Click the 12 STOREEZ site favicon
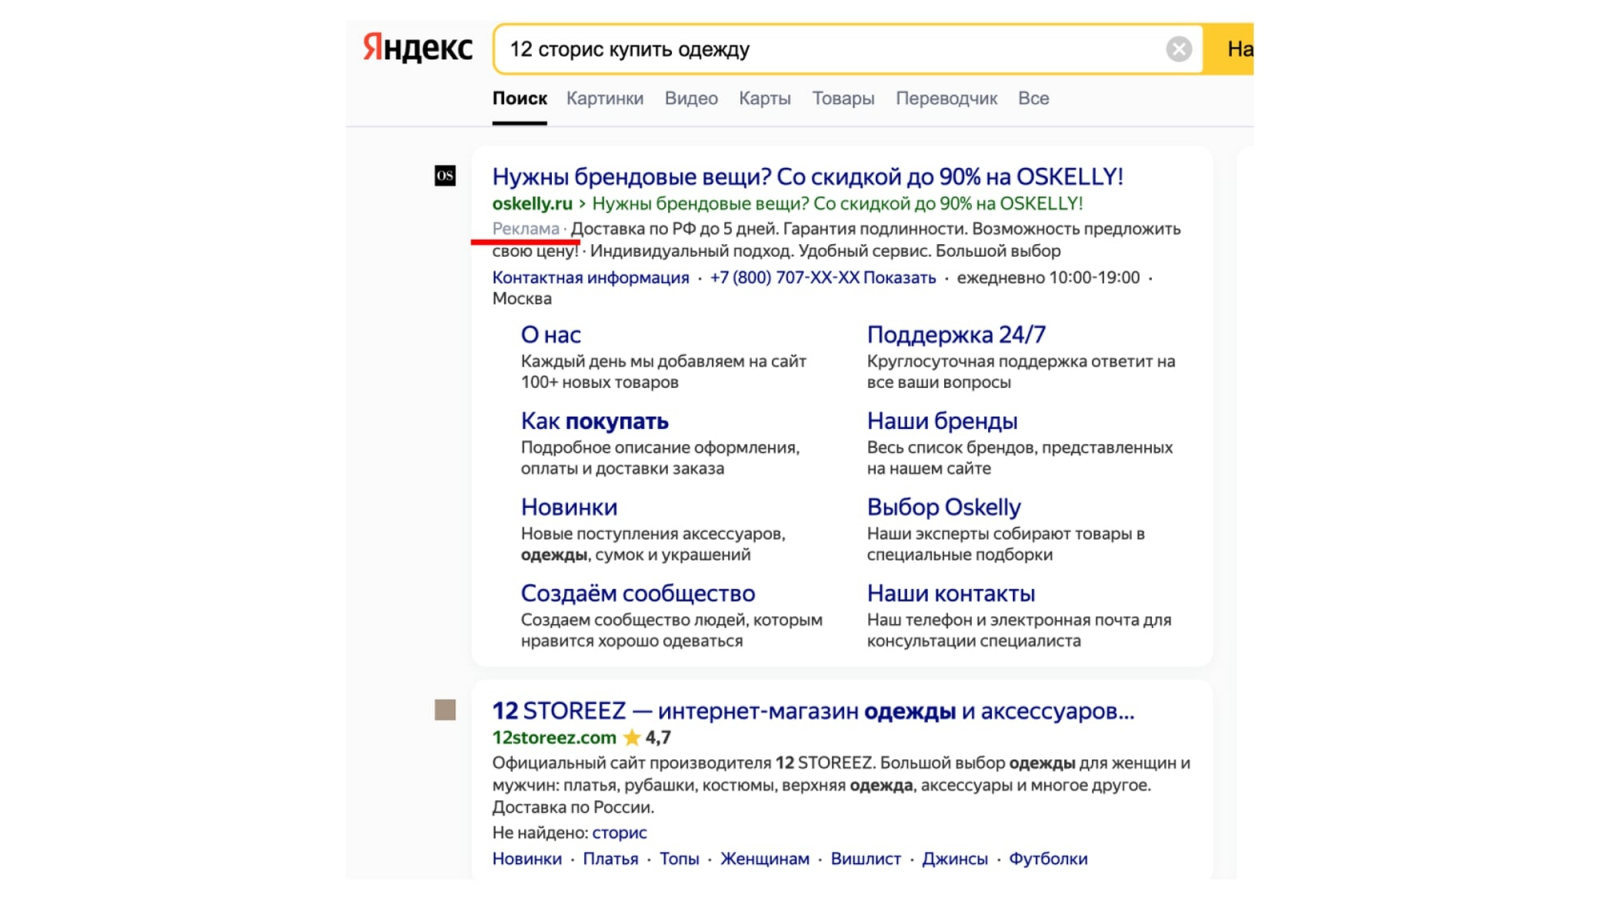Screen dimensions: 1600x900 [x=445, y=710]
